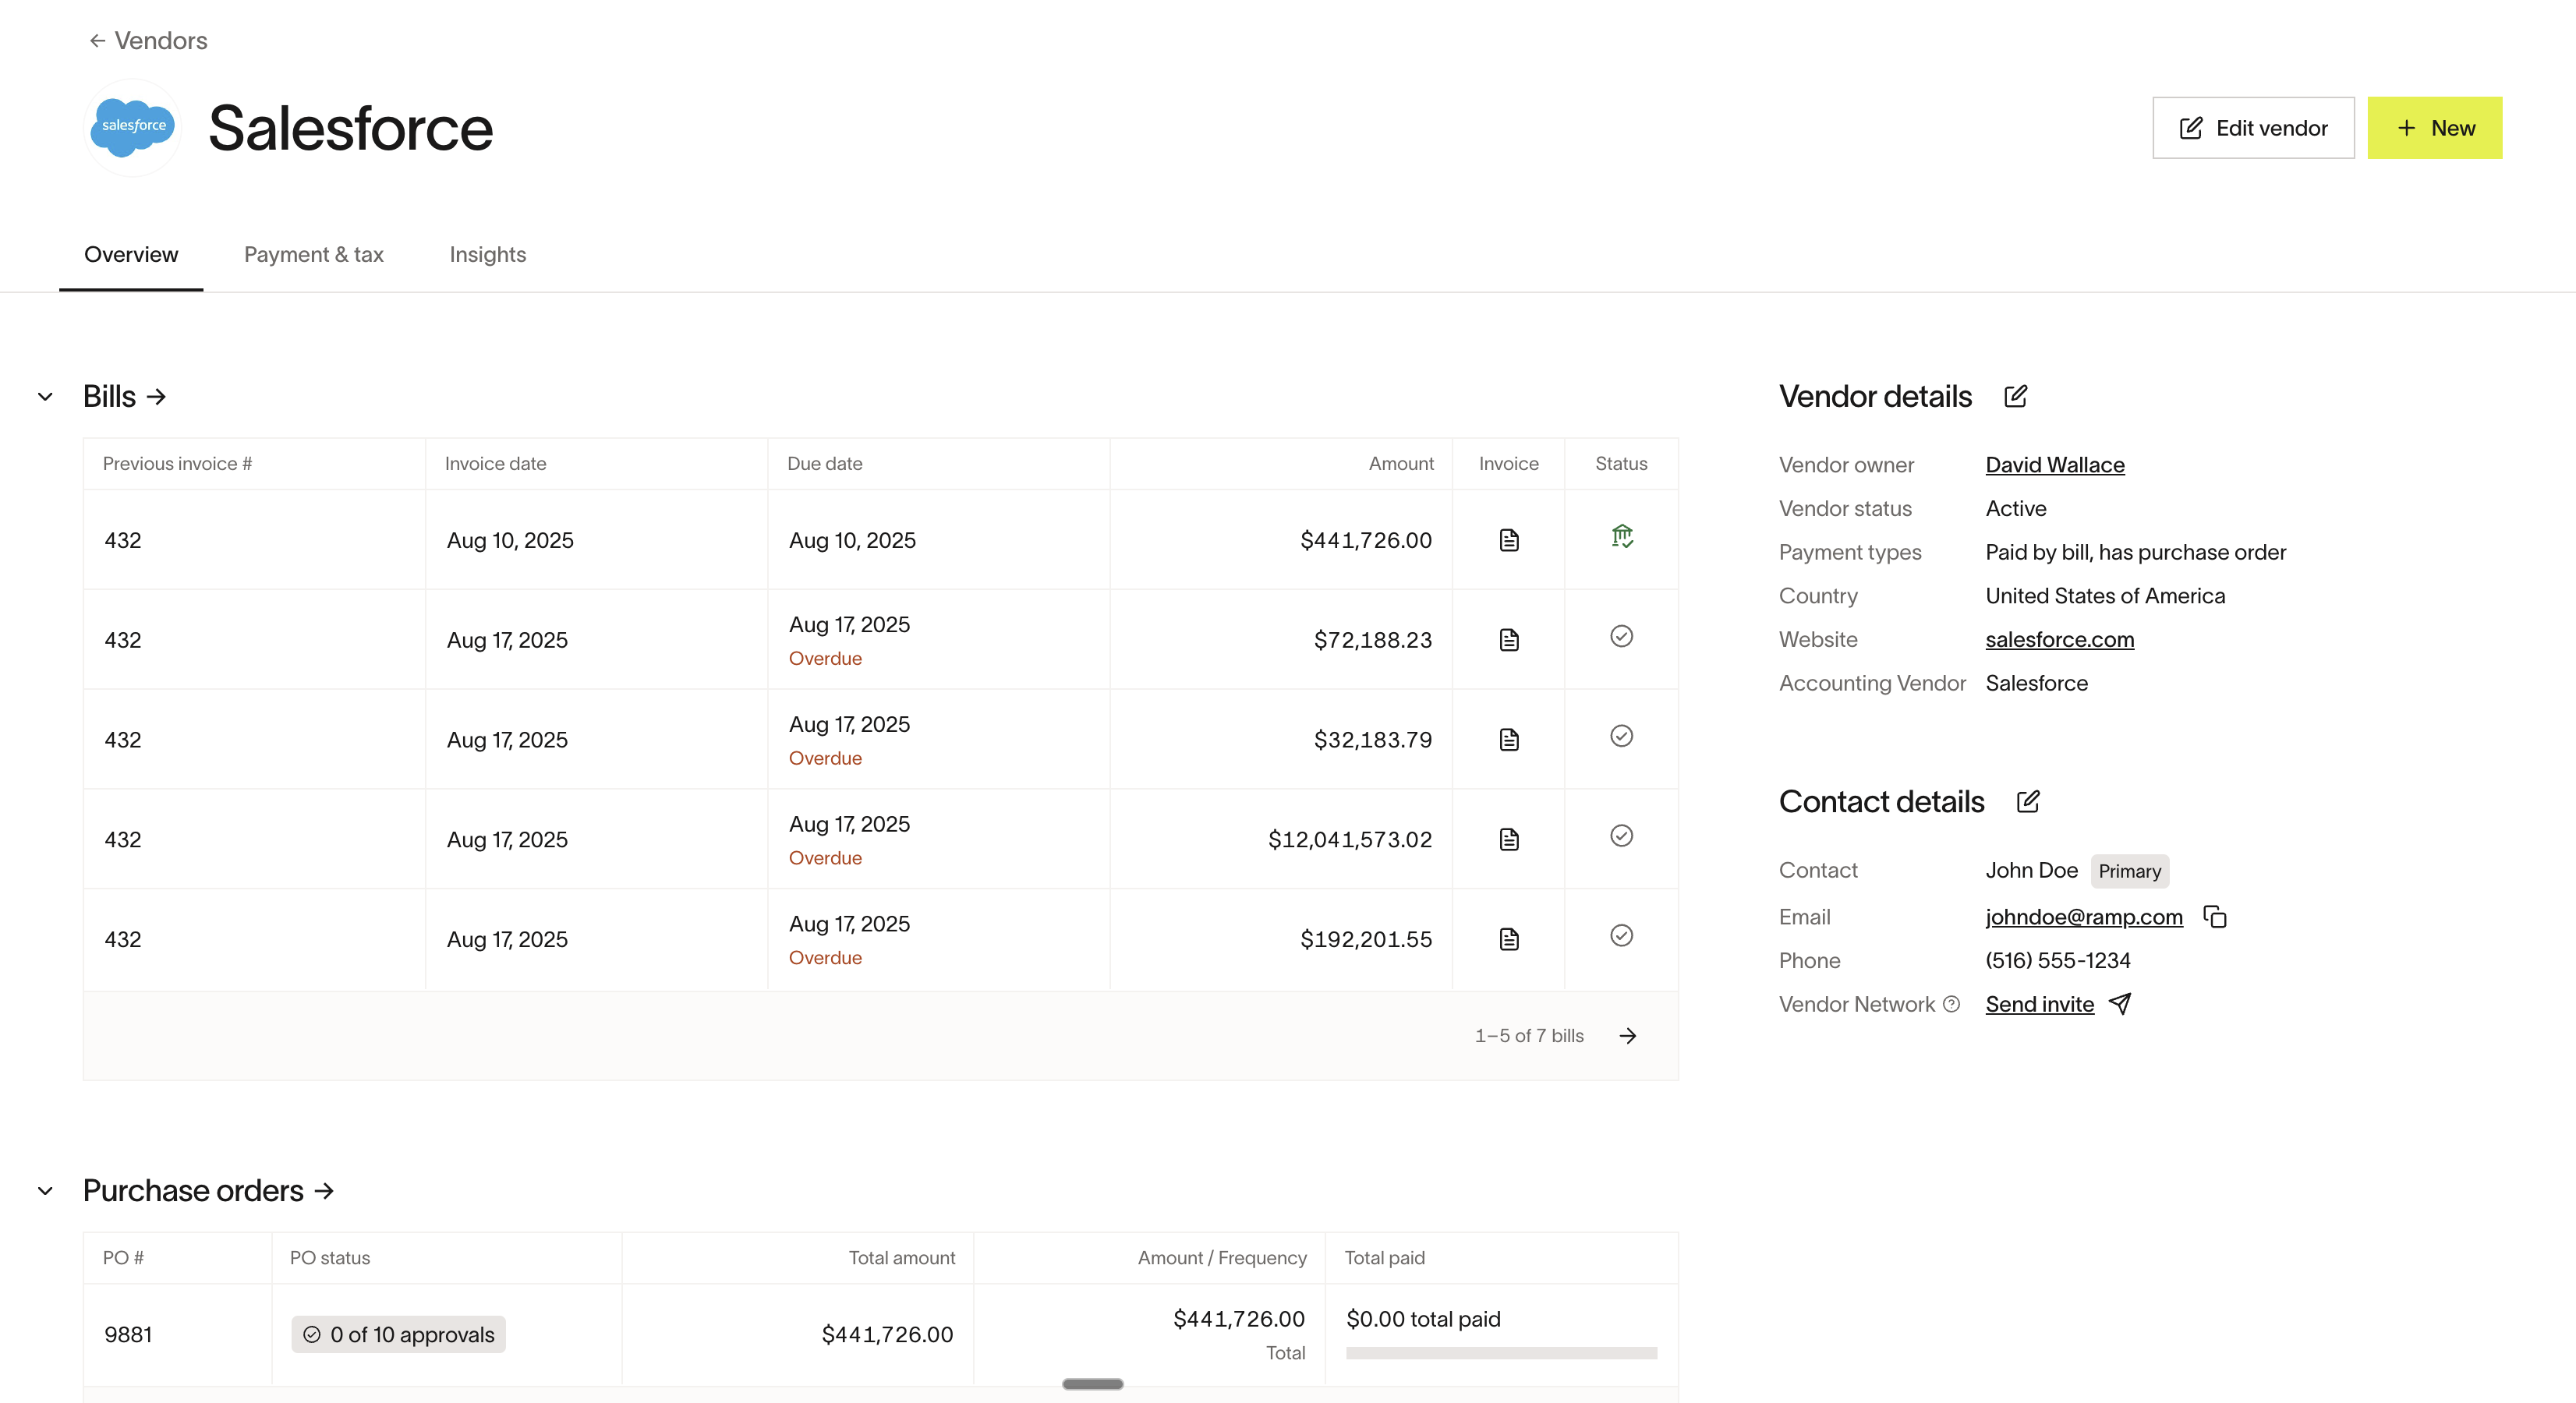
Task: Open invoice document for $192,201.55 bill
Action: 1509,939
